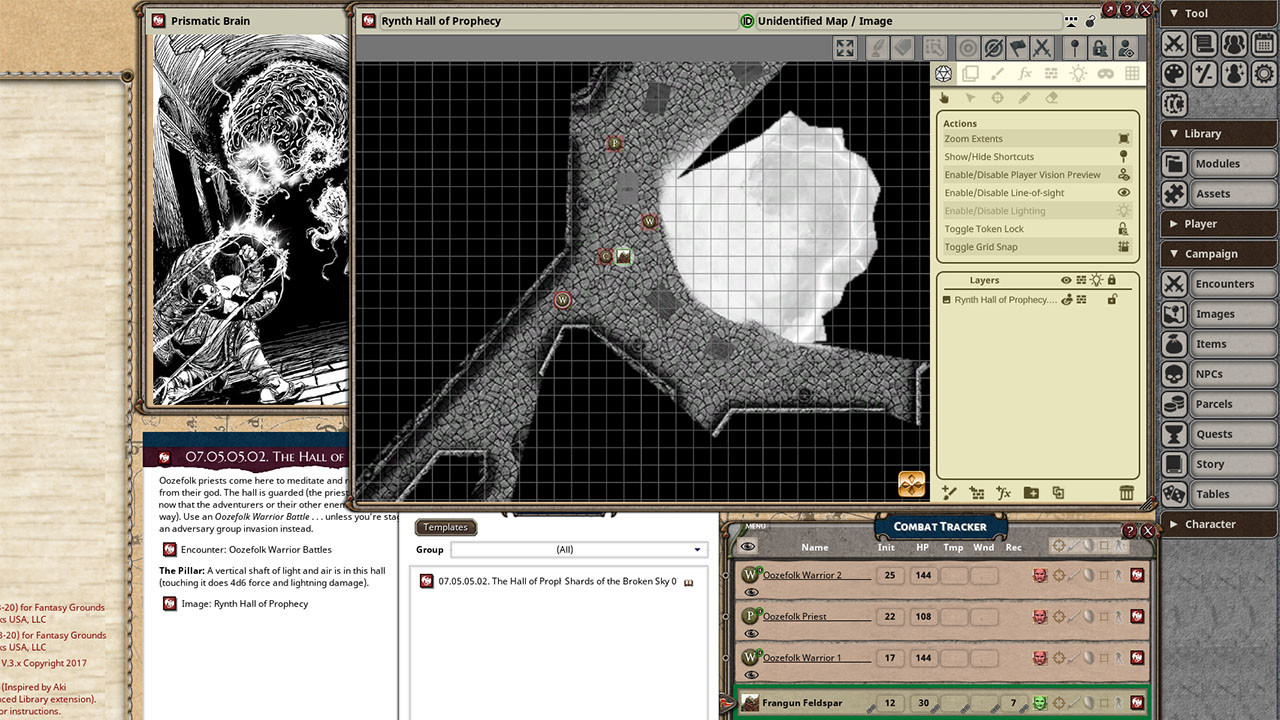
Task: Select the Zoom Extents icon on map toolbar
Action: point(845,47)
